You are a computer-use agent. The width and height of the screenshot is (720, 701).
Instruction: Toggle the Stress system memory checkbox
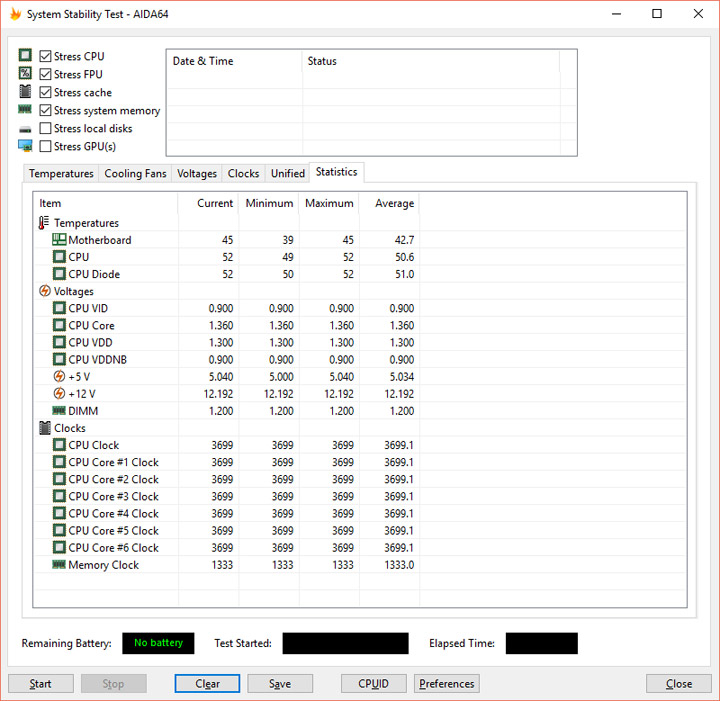(x=45, y=110)
